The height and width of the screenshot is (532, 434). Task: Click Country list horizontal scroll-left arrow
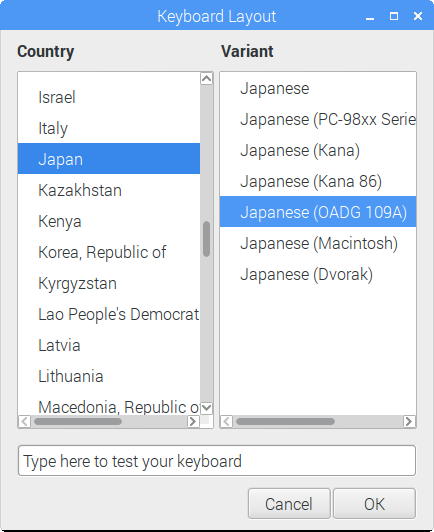coord(24,421)
